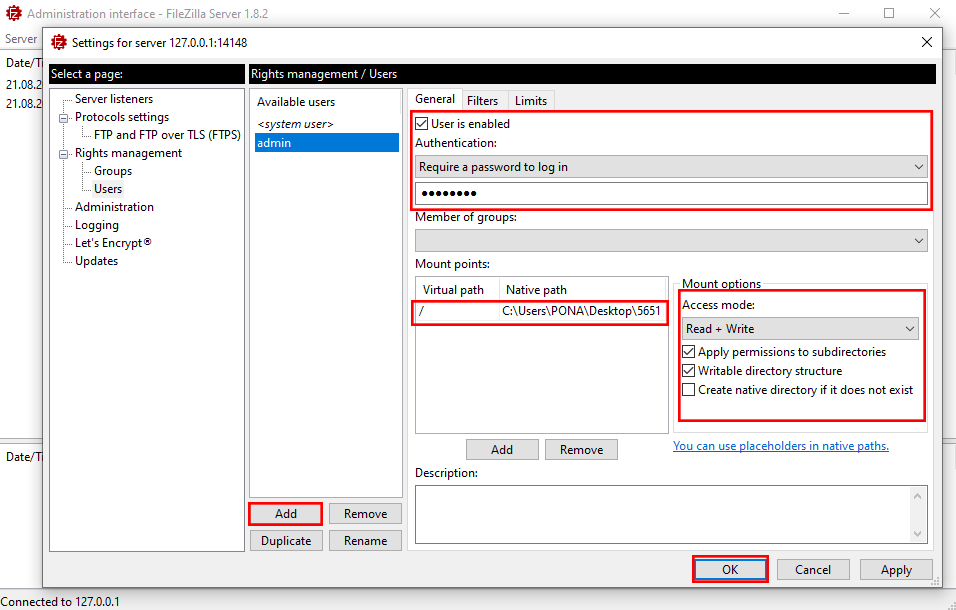This screenshot has height=610, width=956.
Task: Open the Groups page
Action: 113,171
